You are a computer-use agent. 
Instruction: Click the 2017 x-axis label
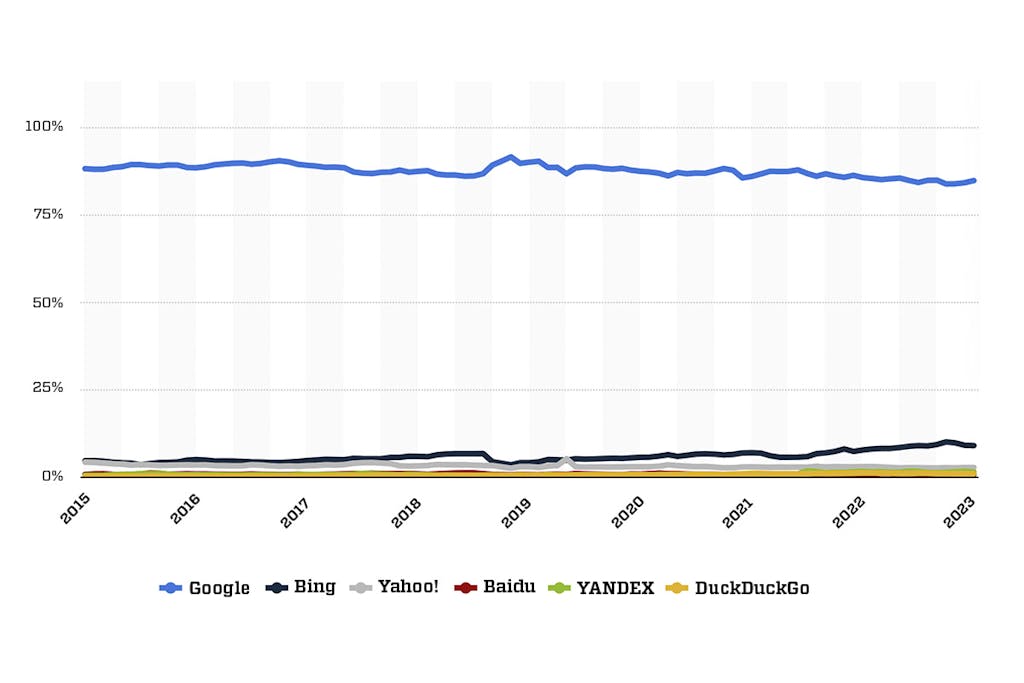[x=296, y=507]
